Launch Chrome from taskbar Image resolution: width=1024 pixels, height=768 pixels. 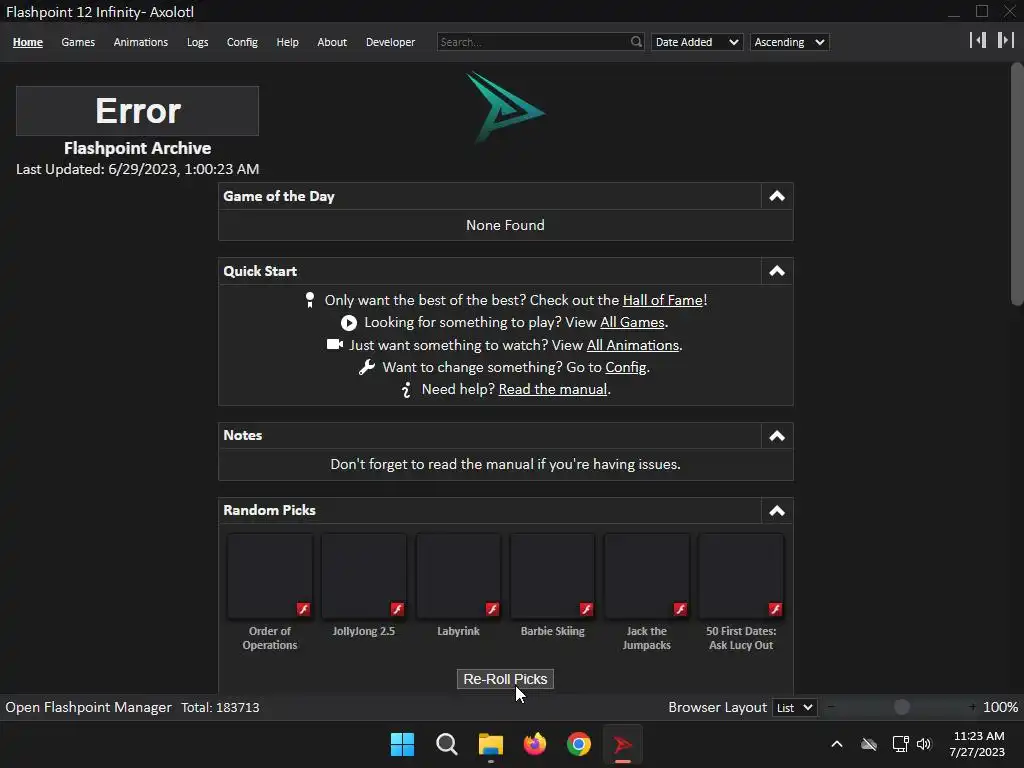[579, 744]
